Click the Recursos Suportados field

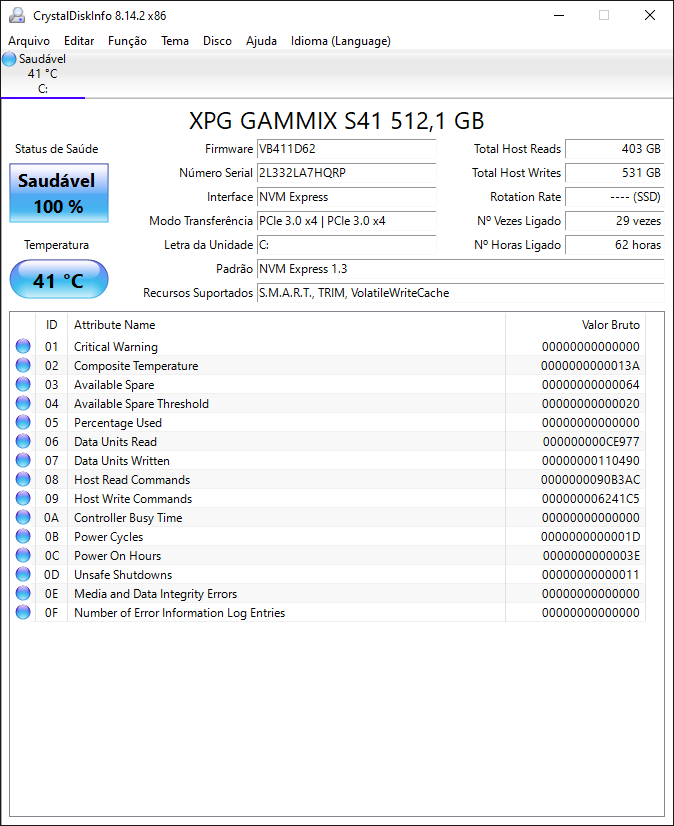coord(461,293)
